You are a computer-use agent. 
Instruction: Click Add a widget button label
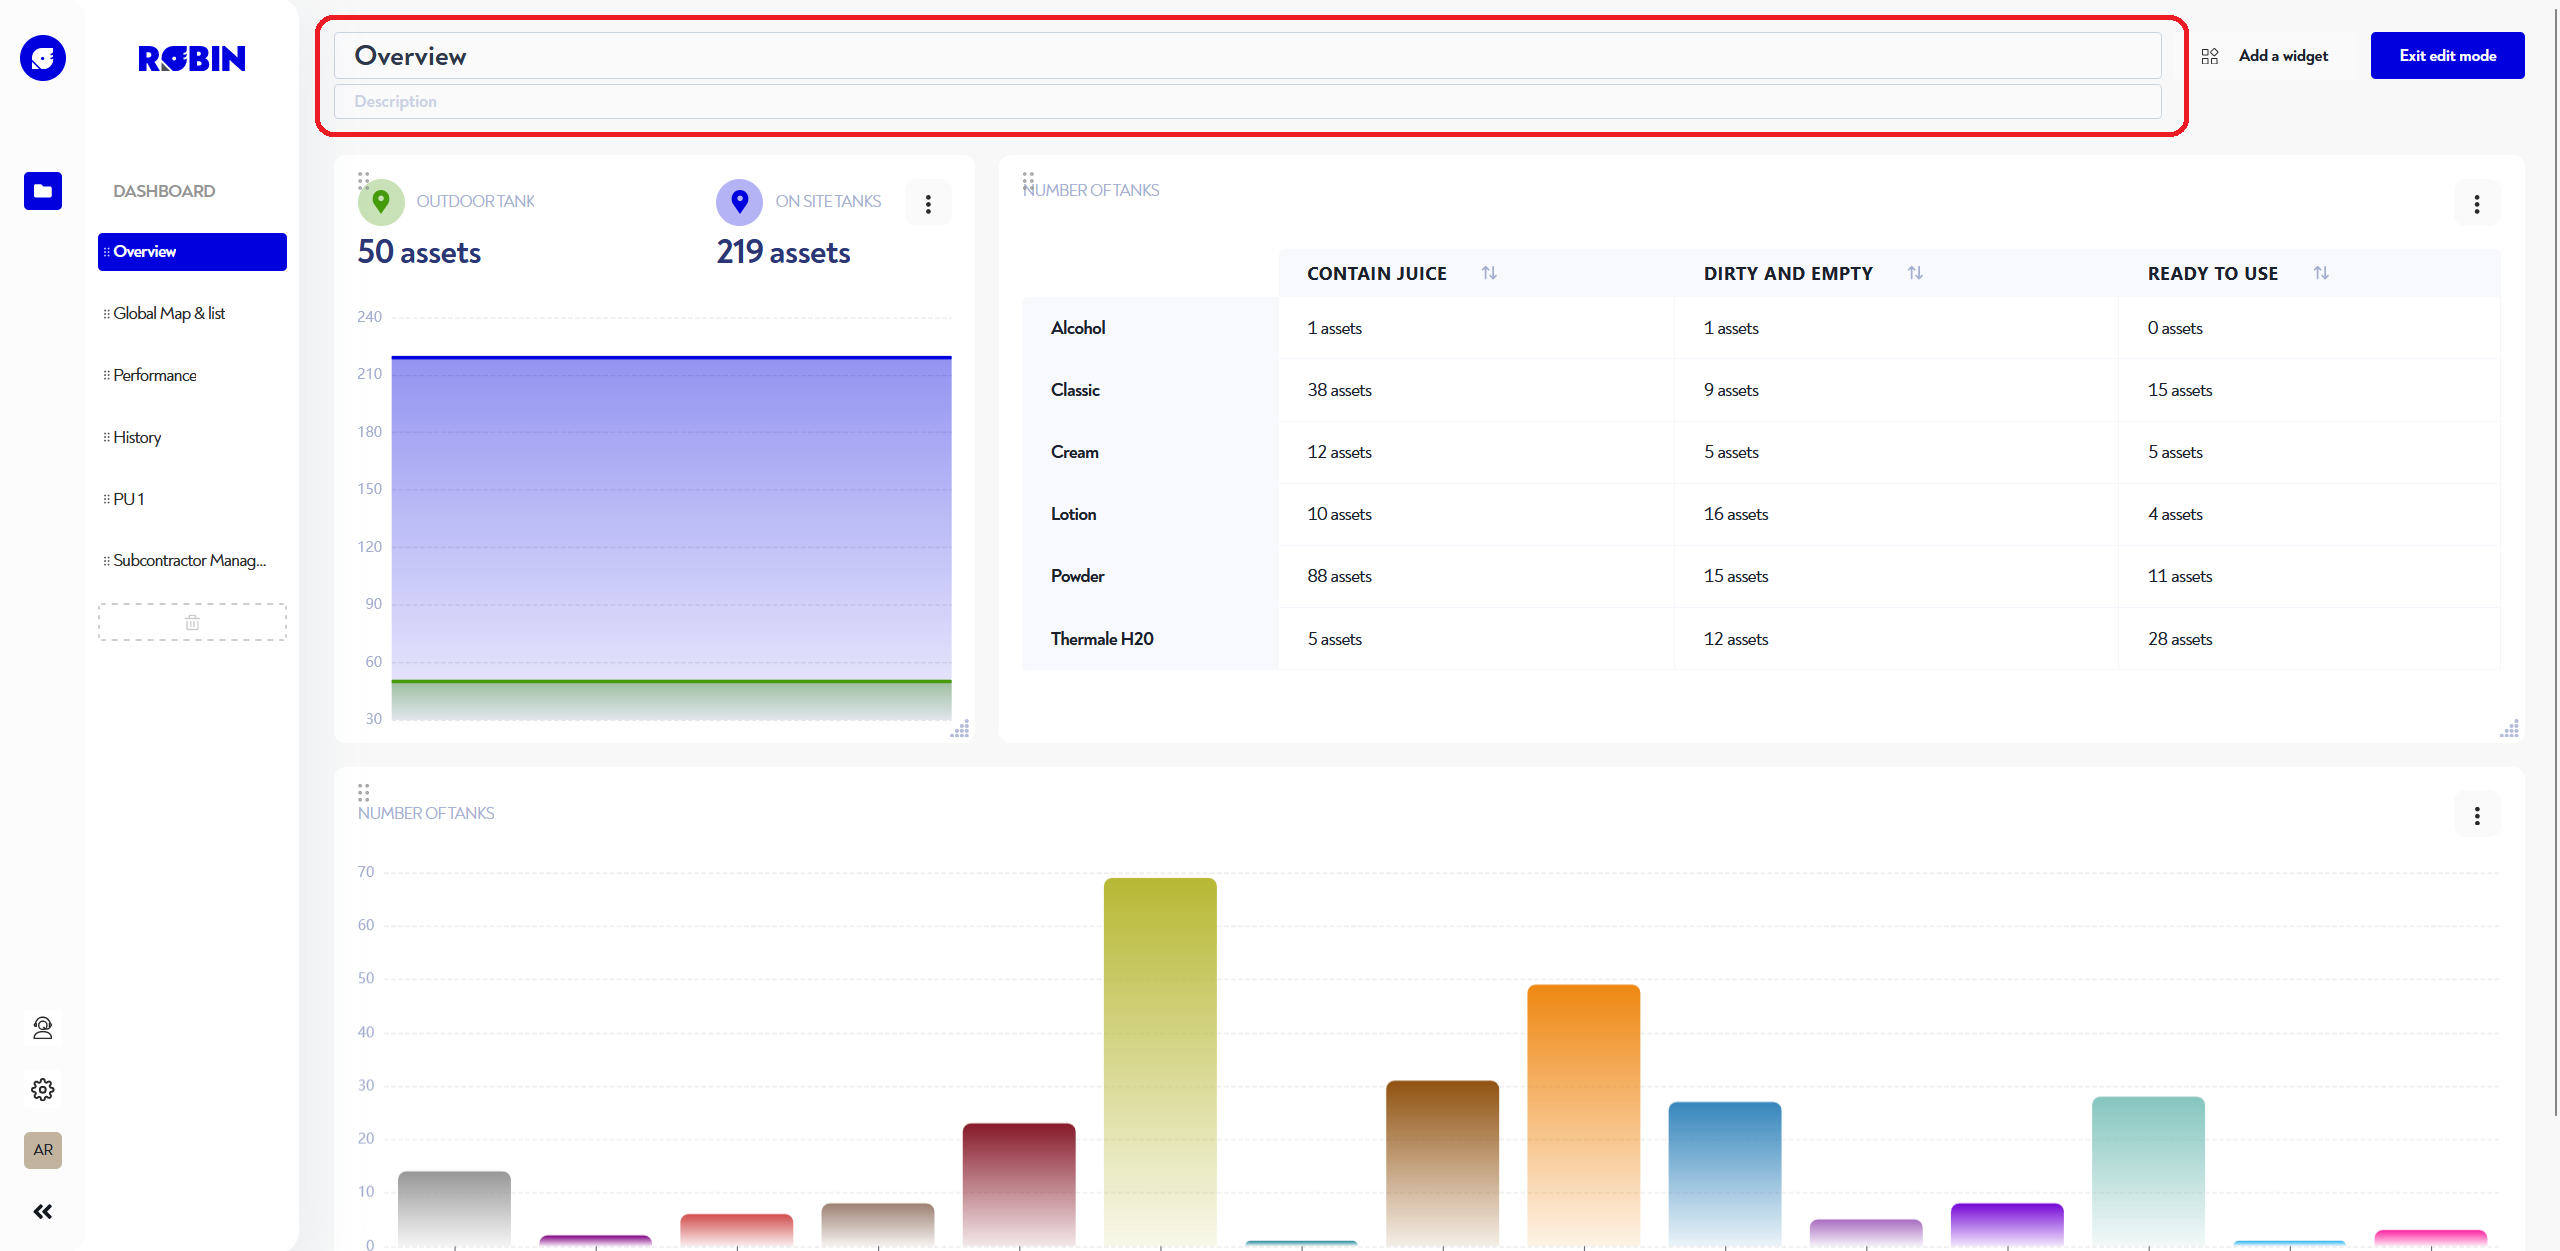point(2283,56)
